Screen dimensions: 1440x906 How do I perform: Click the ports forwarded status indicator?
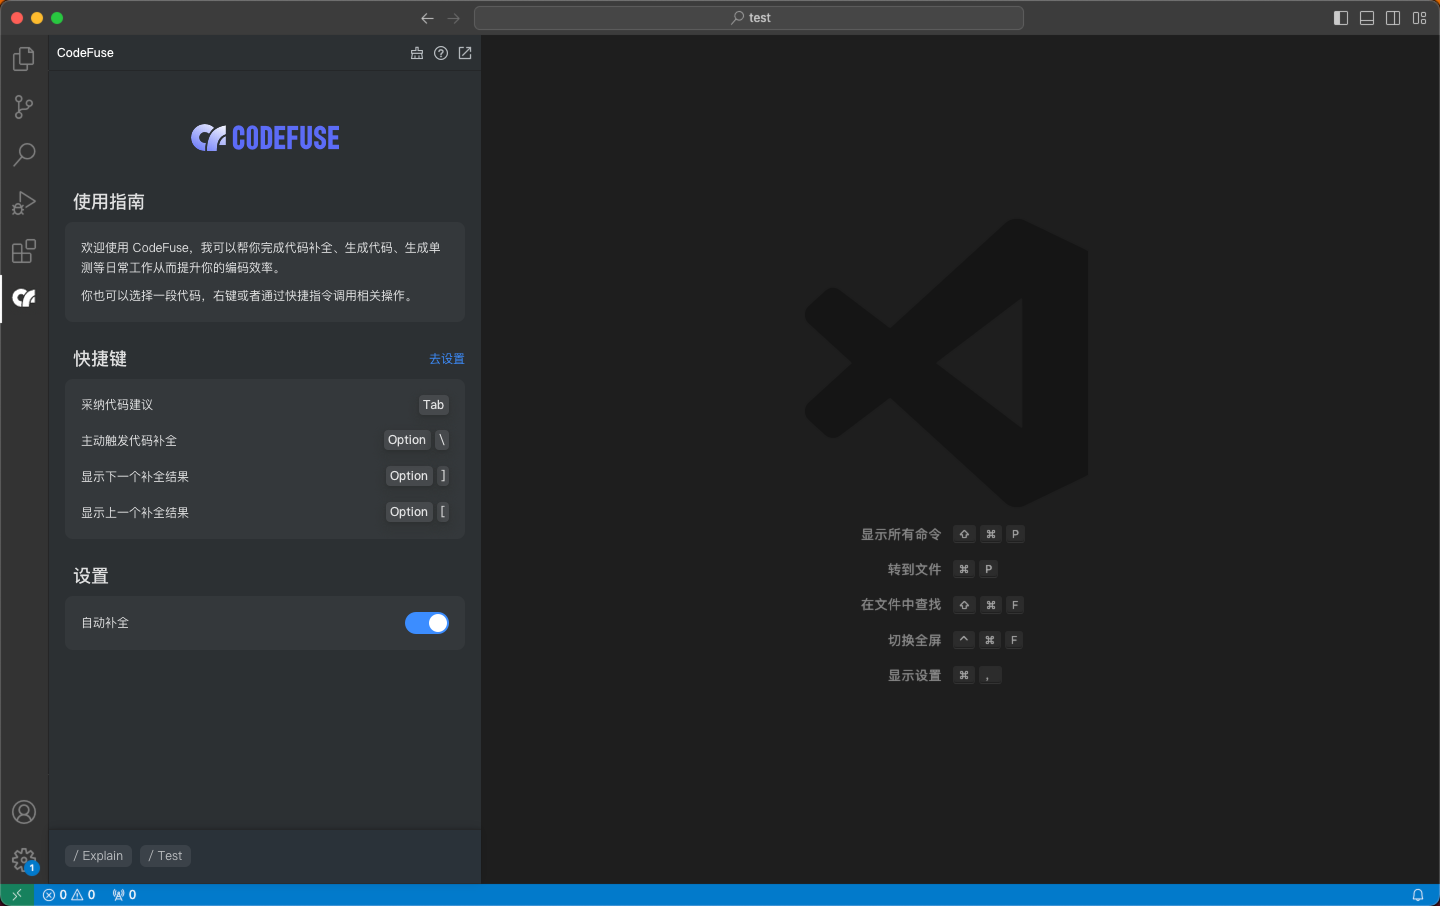coord(124,895)
